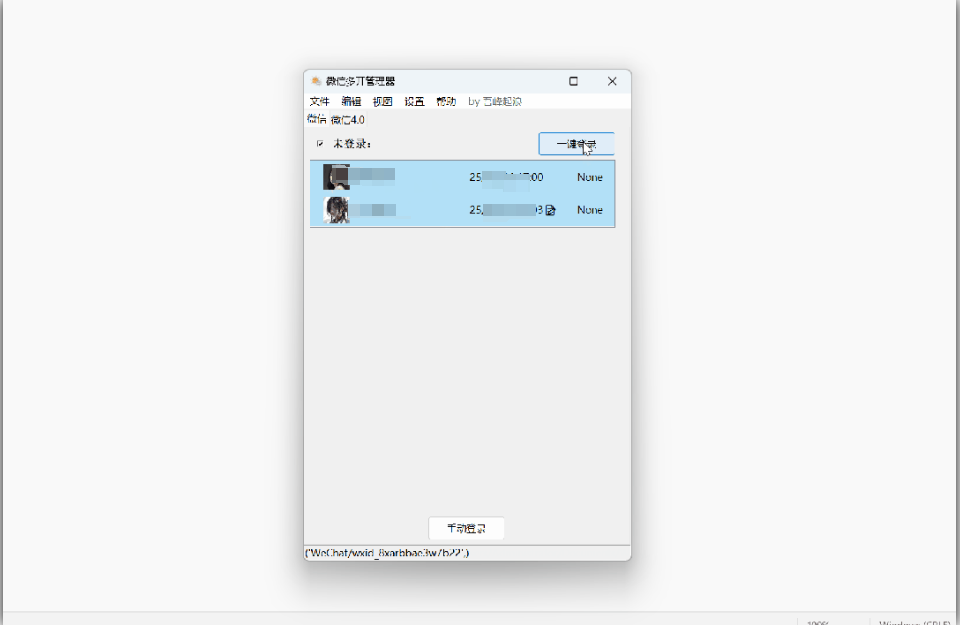Open the 设置 menu
This screenshot has height=625, width=960.
414,102
